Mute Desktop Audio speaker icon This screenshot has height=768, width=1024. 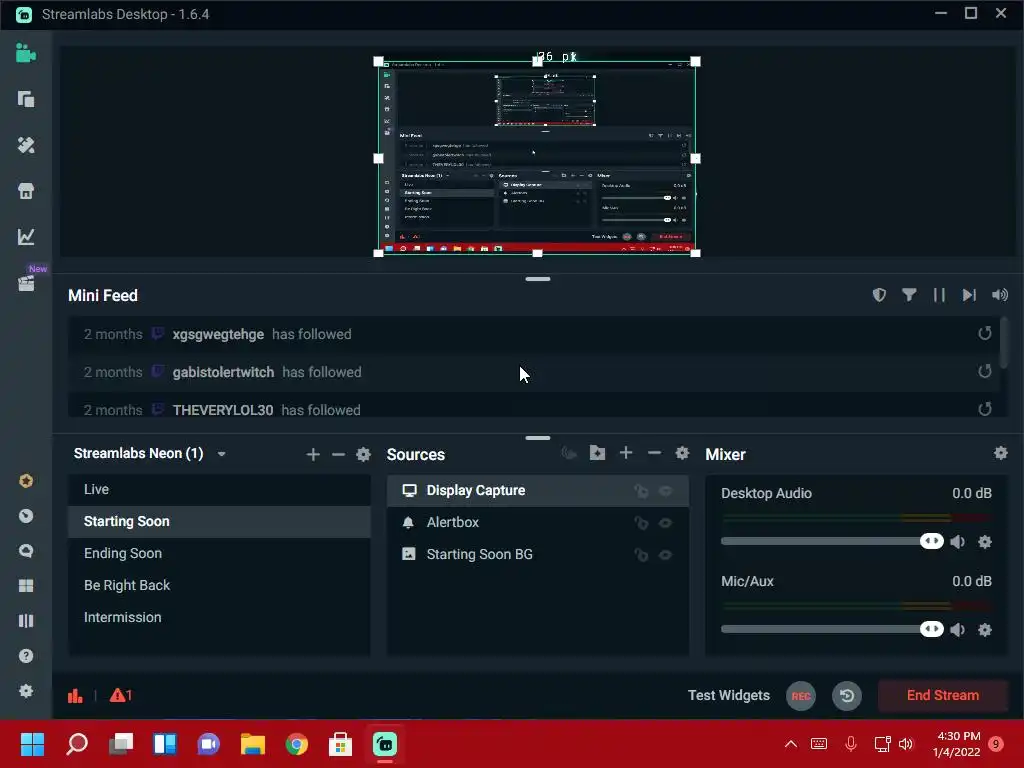pos(957,542)
